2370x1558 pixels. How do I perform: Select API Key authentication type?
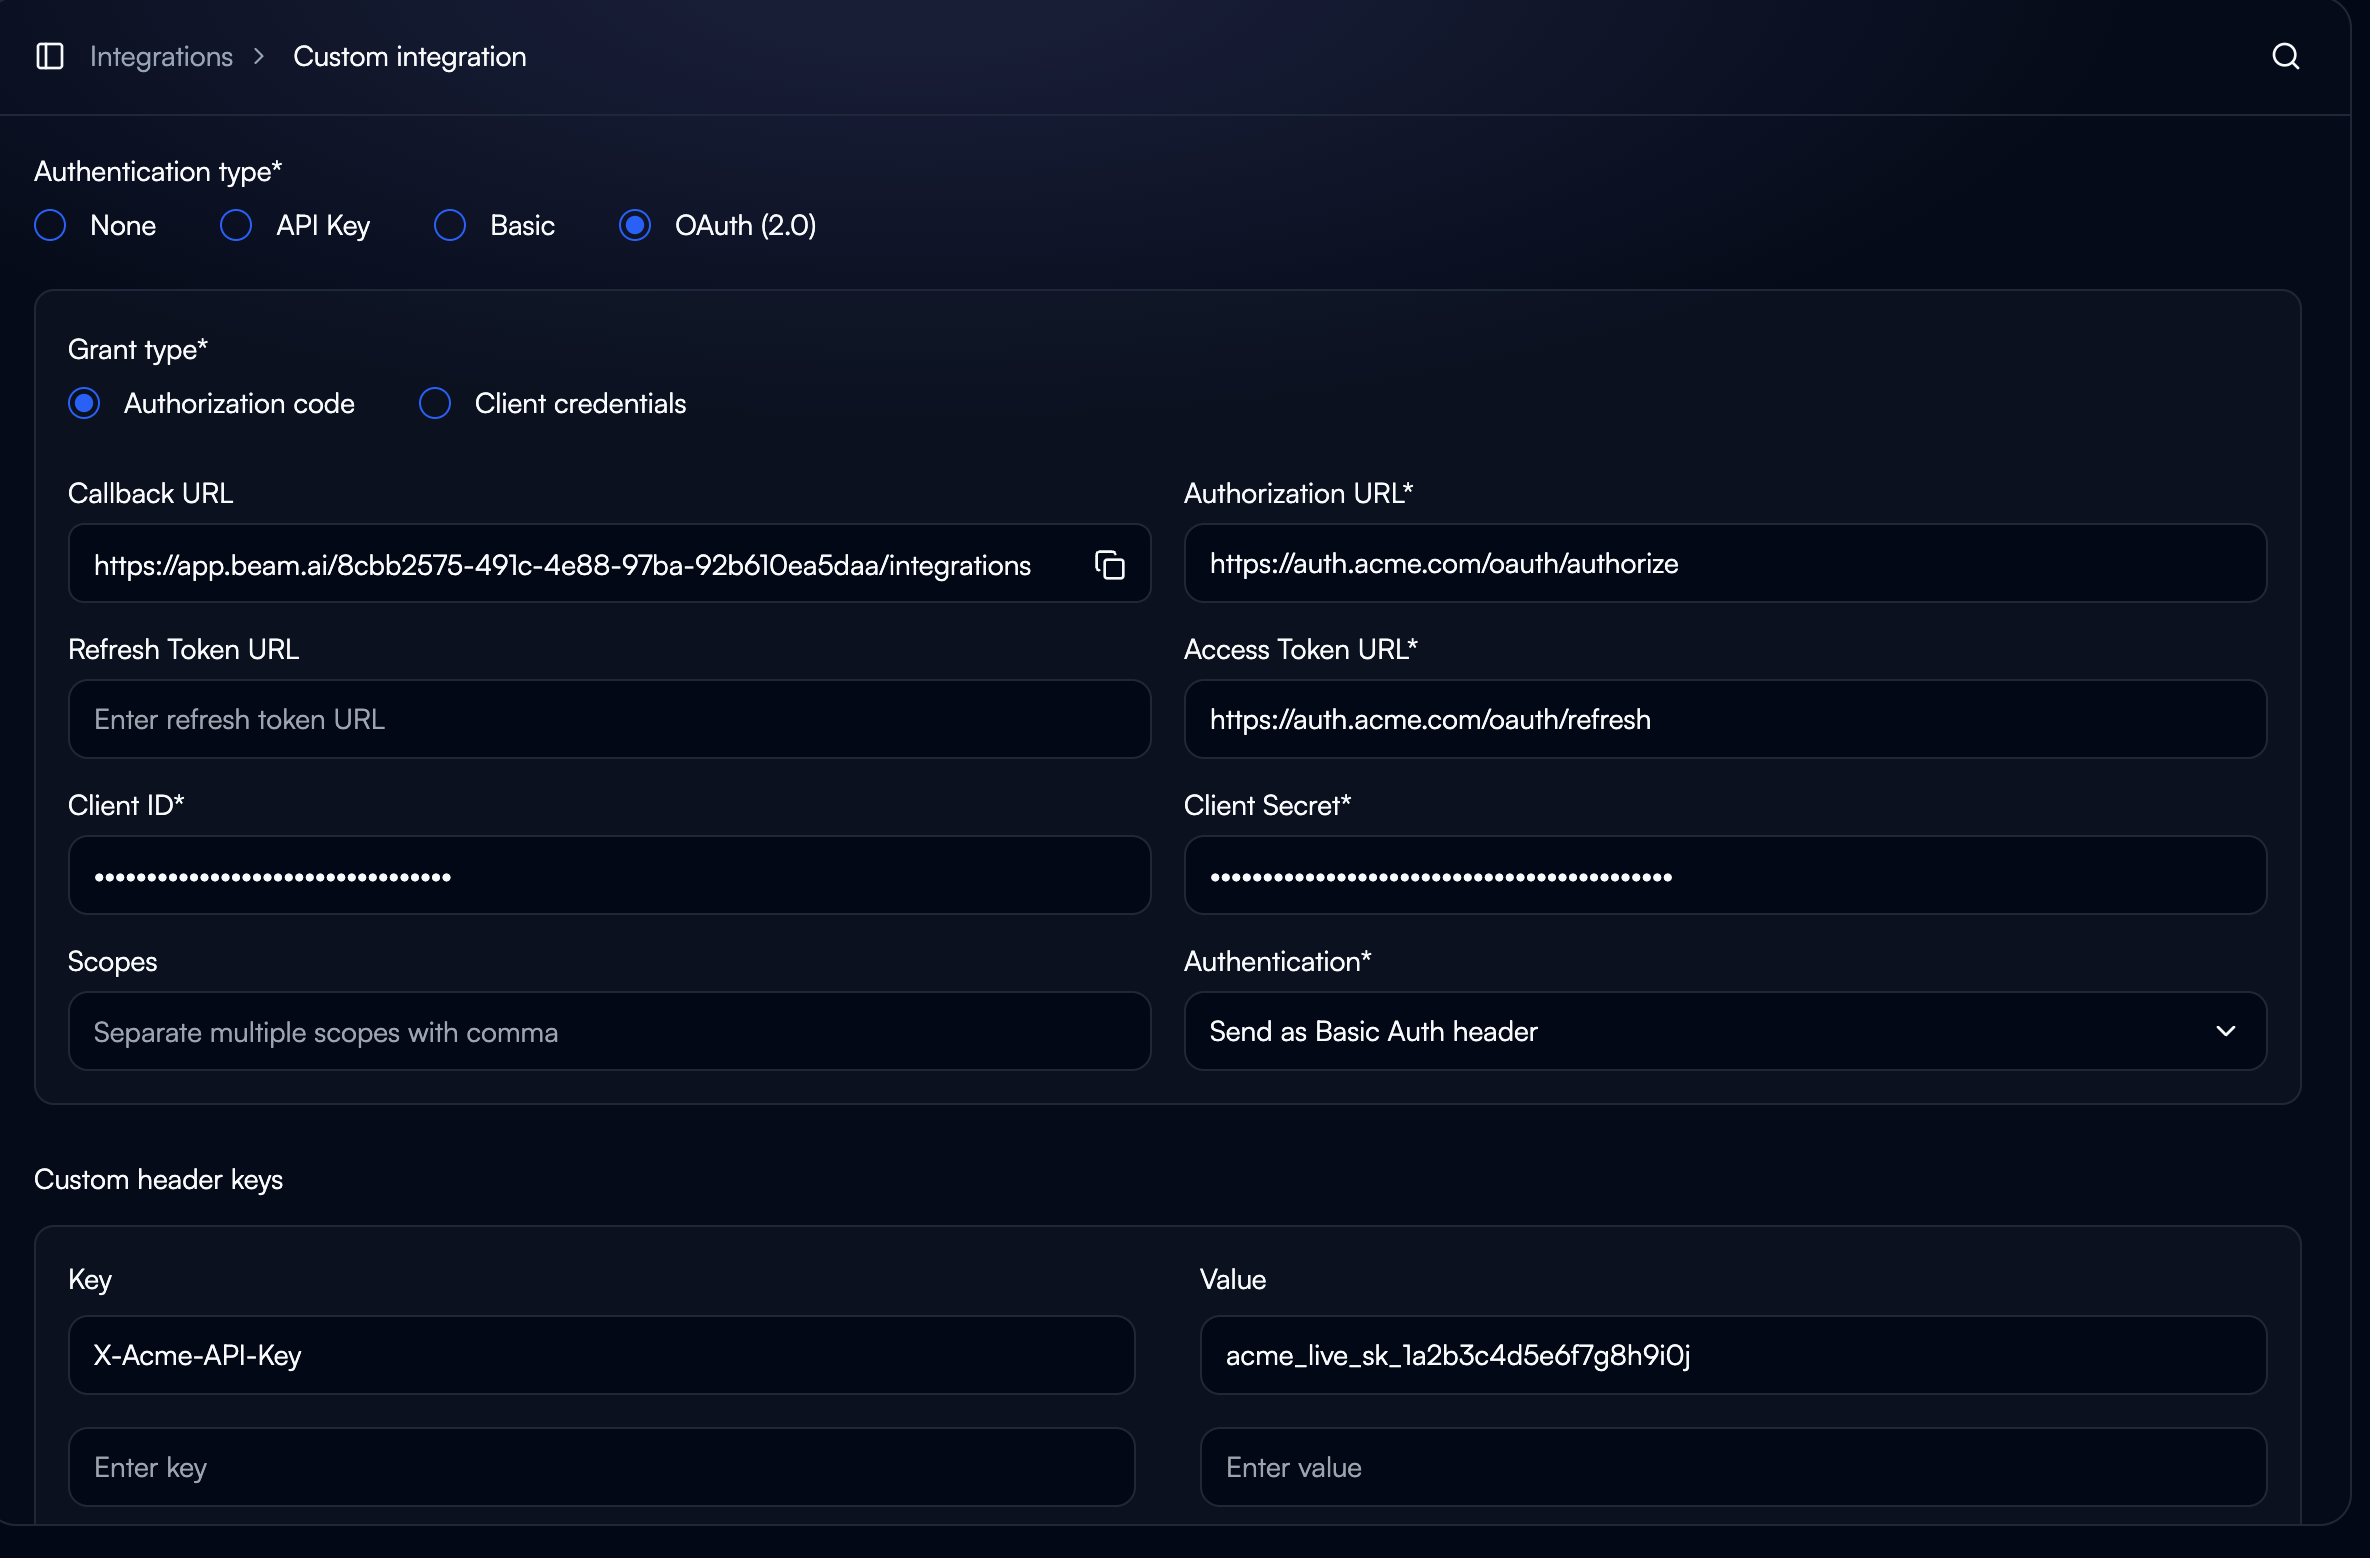(x=236, y=225)
